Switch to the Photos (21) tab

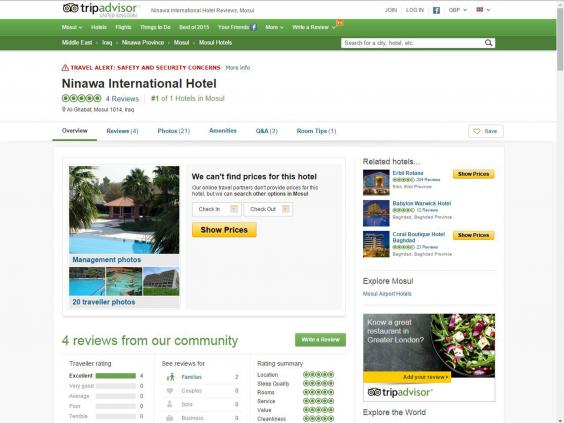point(174,131)
